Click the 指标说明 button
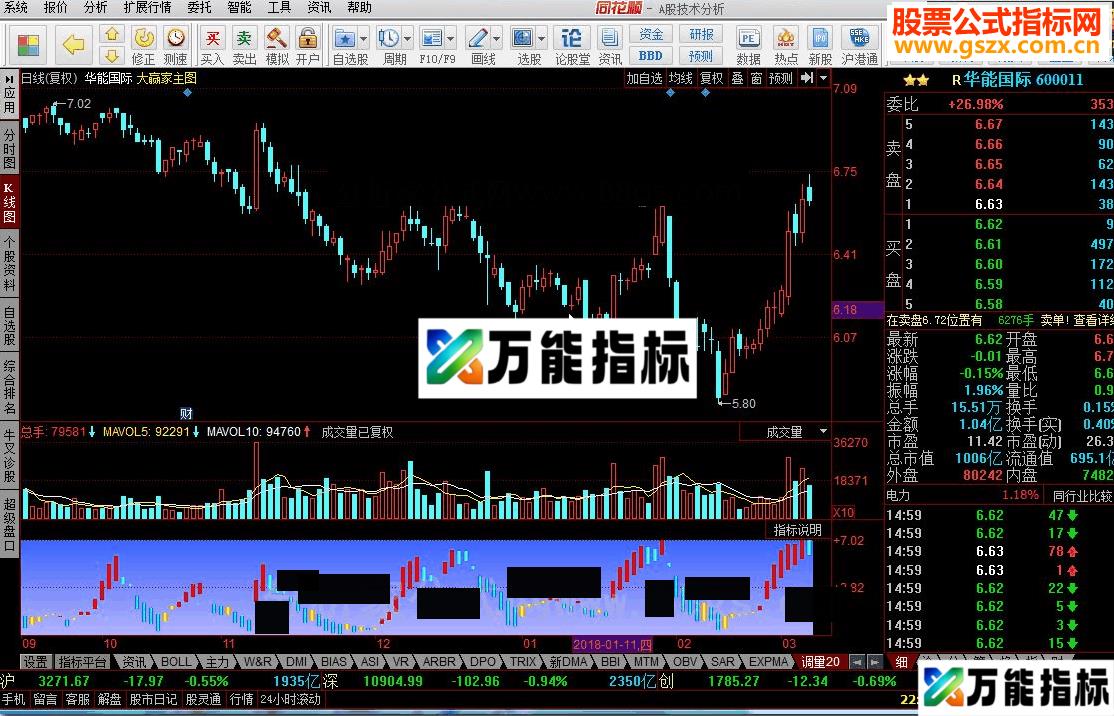 797,530
